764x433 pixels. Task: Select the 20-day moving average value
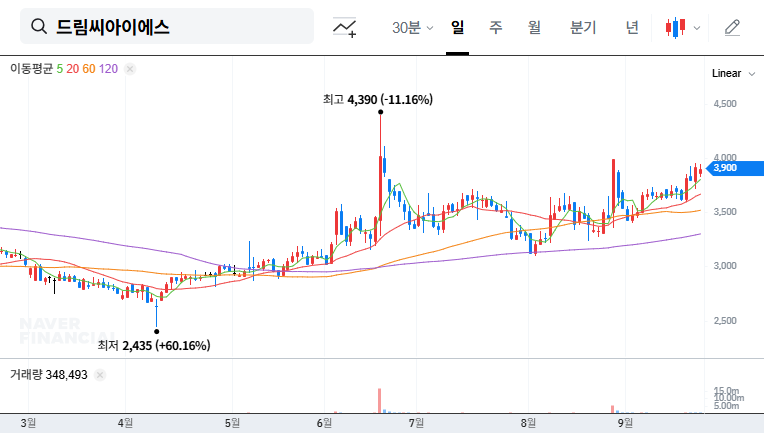click(x=73, y=69)
